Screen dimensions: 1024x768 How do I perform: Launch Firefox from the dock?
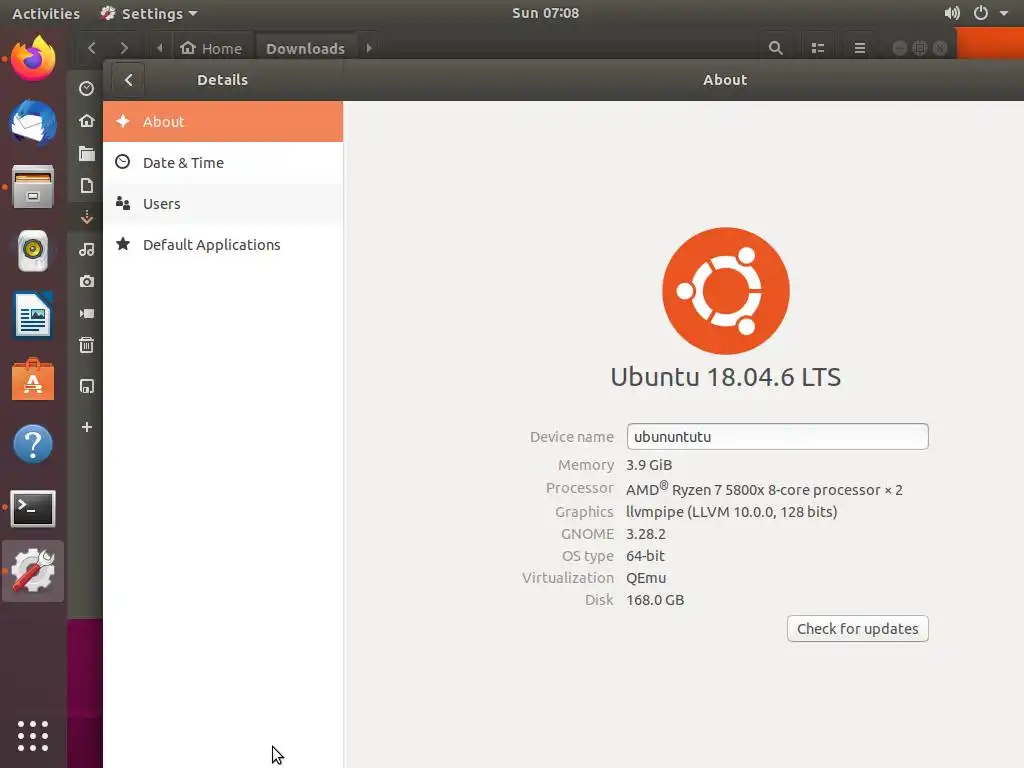click(x=33, y=59)
